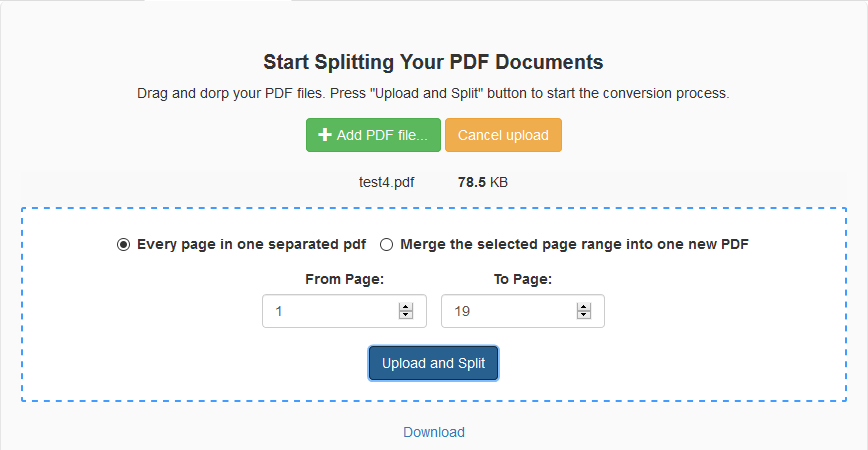Screen dimensions: 868x450
Task: Open the Download link
Action: 434,432
